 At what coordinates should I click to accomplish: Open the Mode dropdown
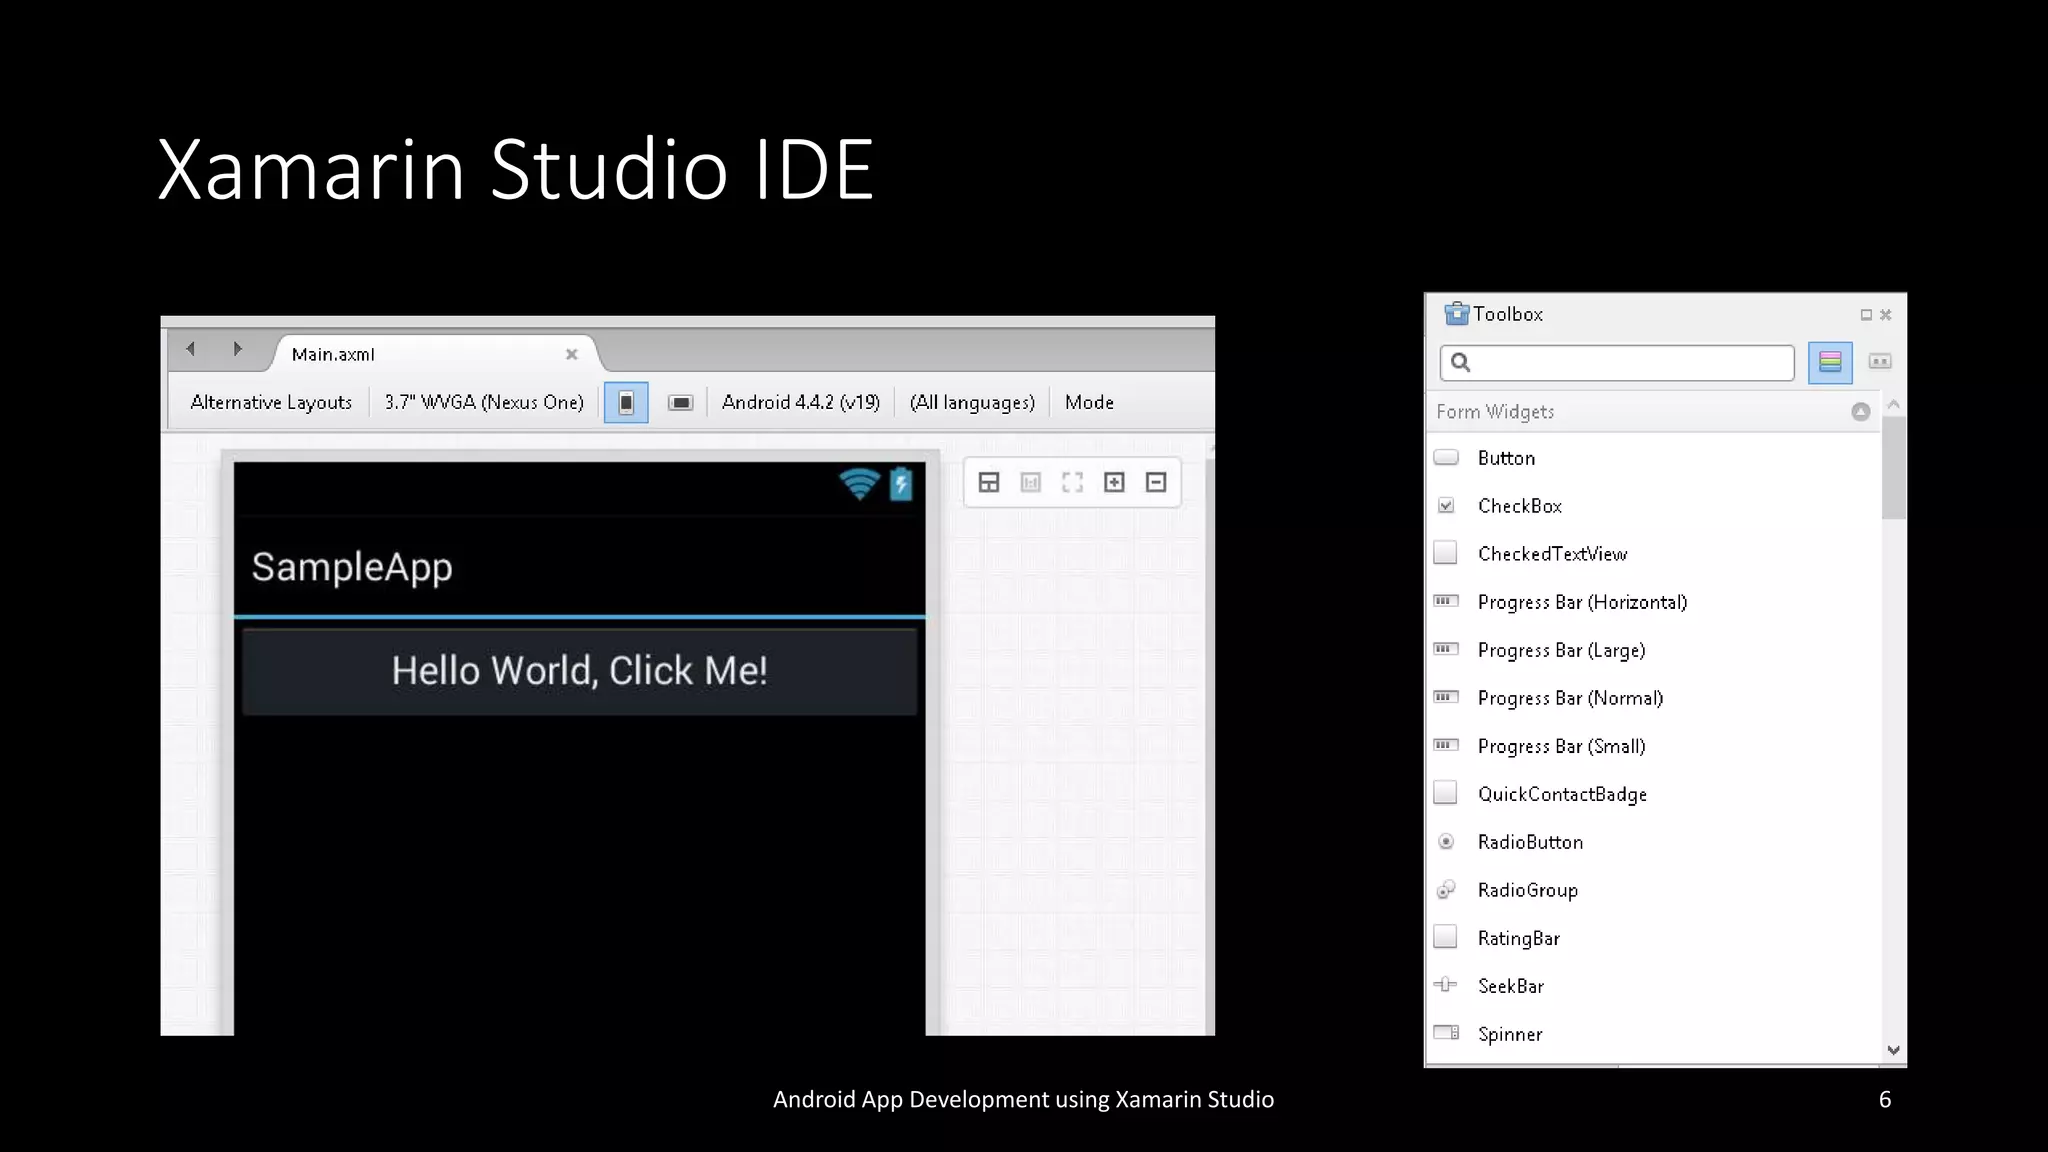point(1089,402)
